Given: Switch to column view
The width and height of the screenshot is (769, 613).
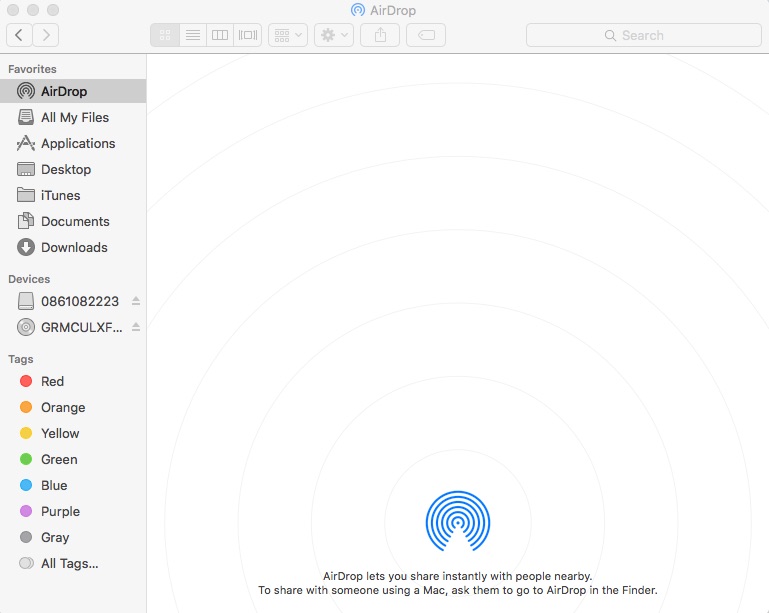Looking at the screenshot, I should [220, 35].
